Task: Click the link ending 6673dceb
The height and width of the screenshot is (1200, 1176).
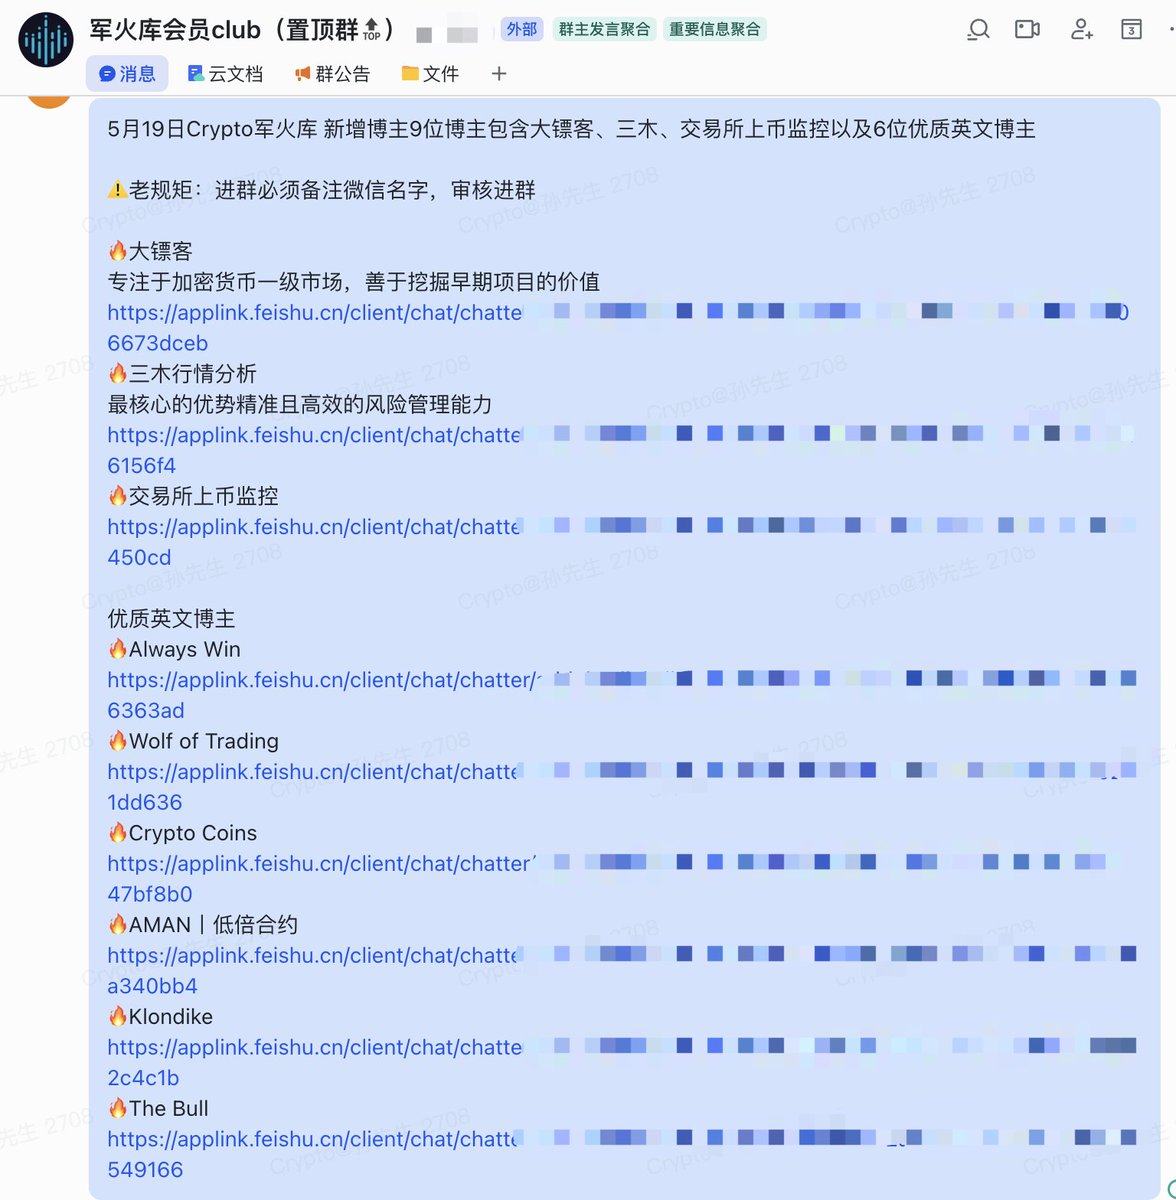Action: 158,343
